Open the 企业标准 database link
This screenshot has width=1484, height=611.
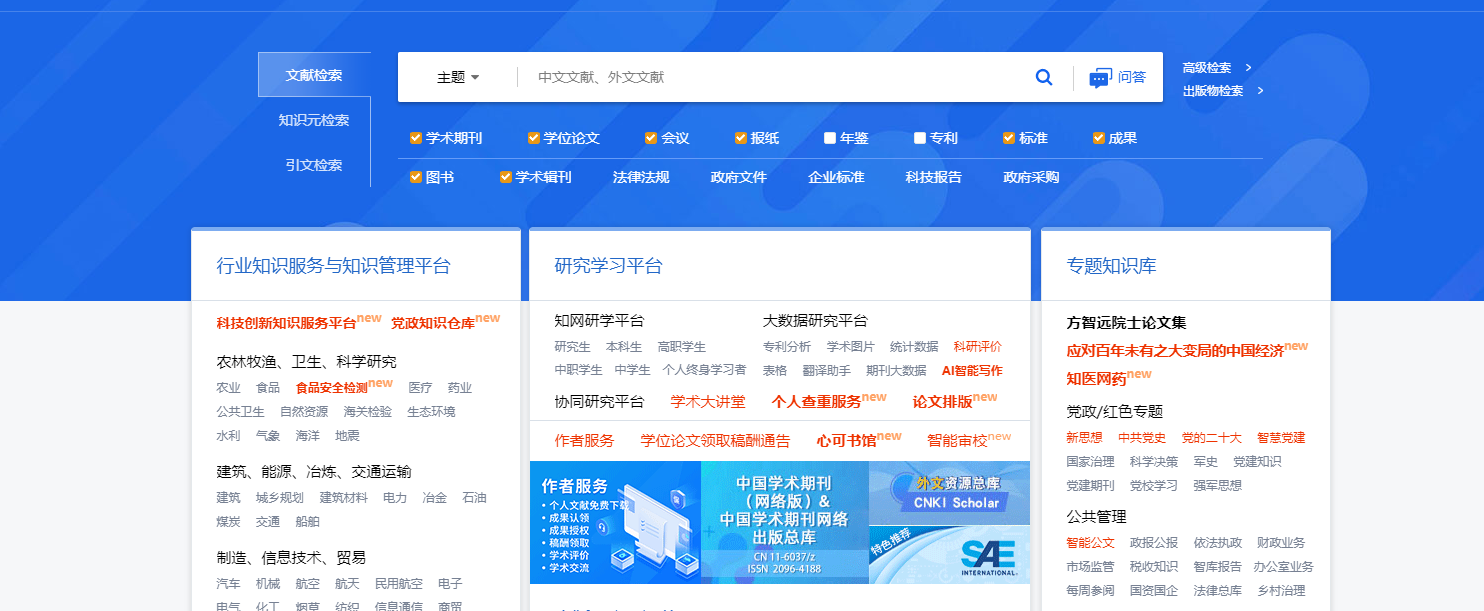tap(836, 177)
